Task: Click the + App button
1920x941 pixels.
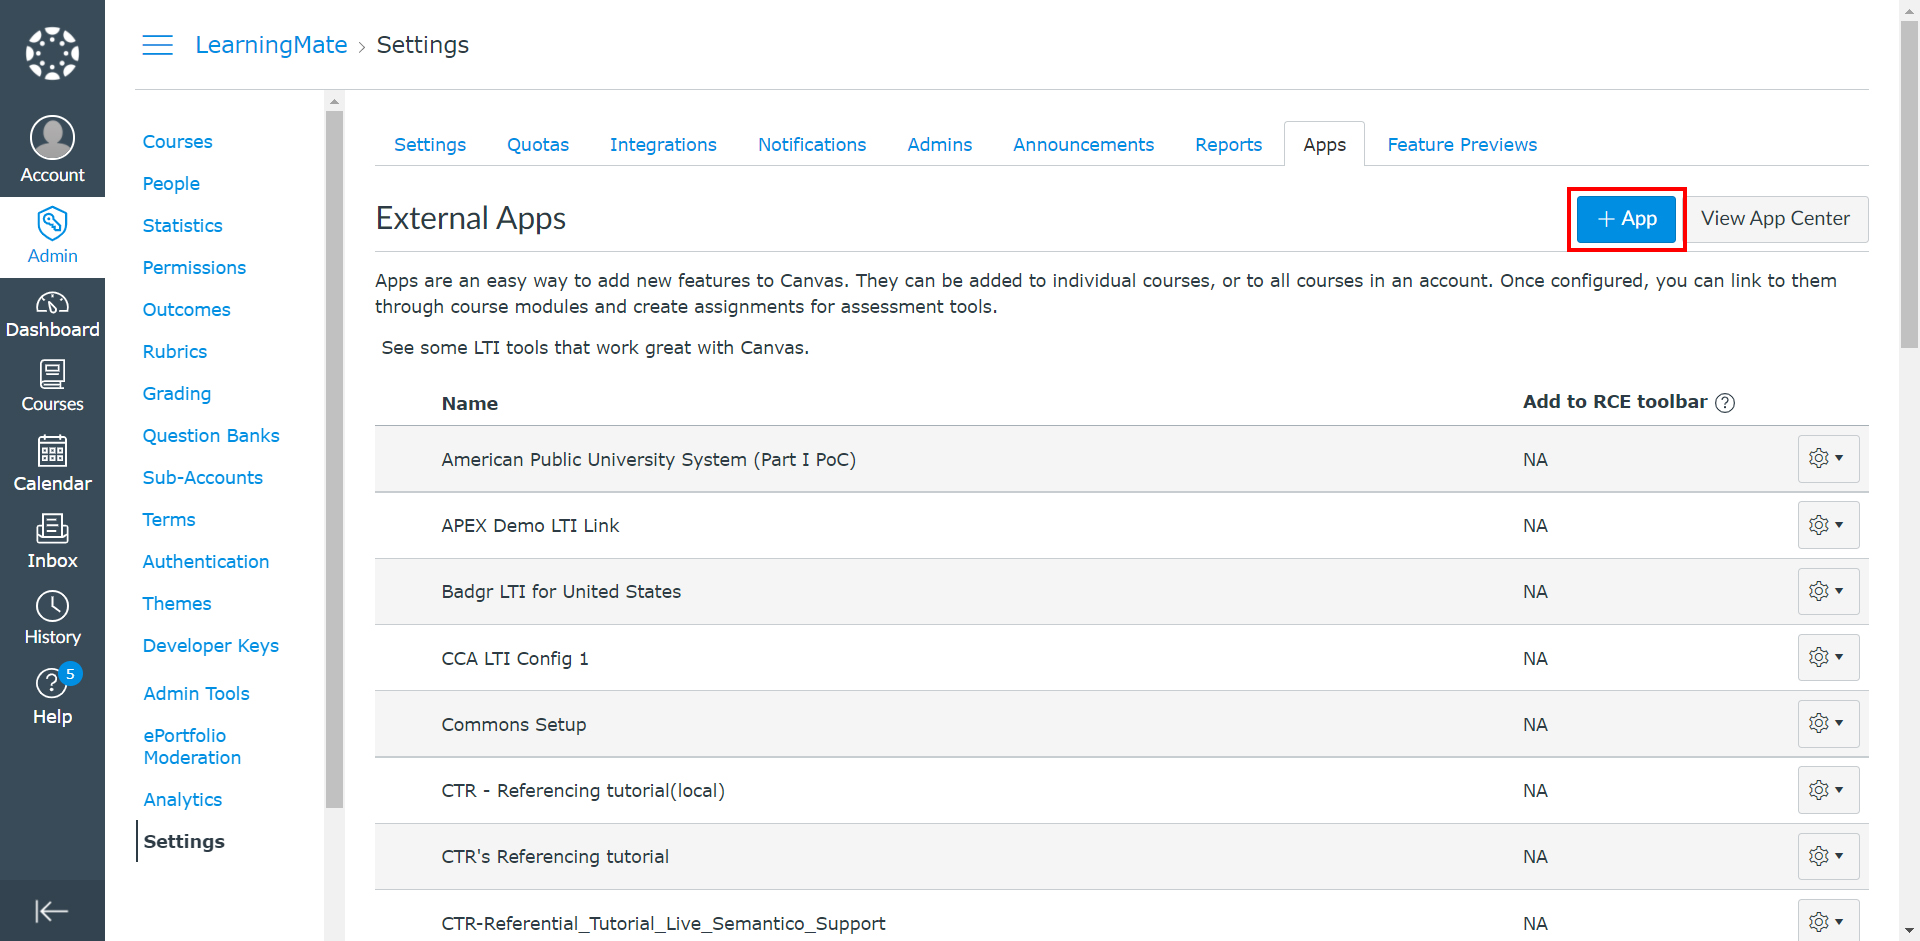Action: click(x=1626, y=219)
